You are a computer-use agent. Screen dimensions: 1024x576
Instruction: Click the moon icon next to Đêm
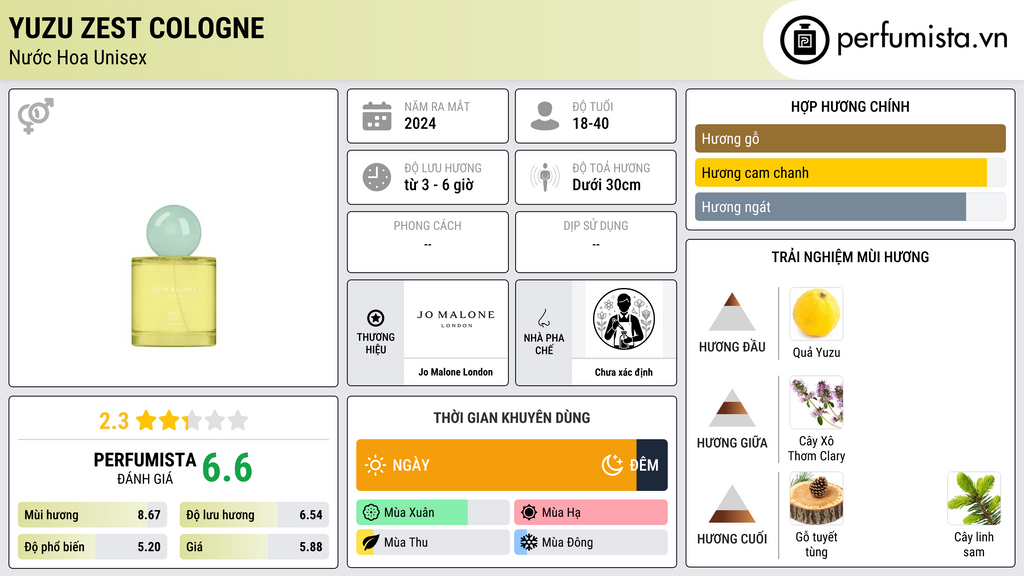tap(612, 465)
